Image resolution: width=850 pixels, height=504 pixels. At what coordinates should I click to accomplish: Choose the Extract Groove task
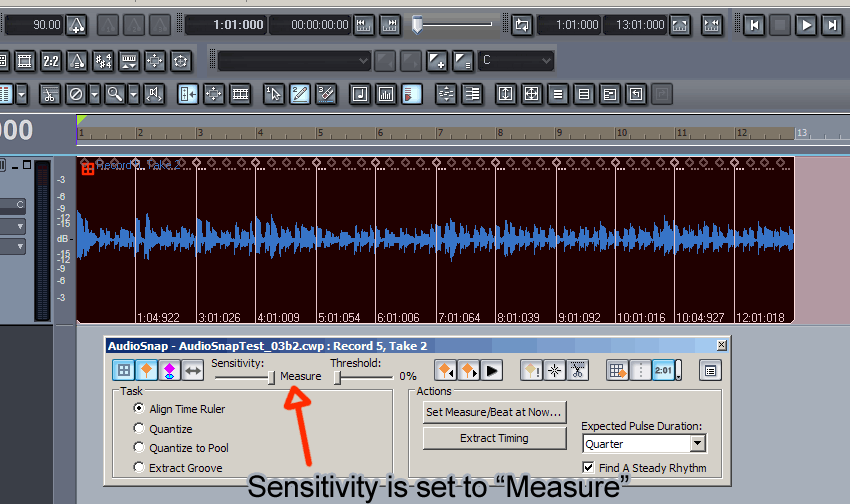click(x=140, y=468)
